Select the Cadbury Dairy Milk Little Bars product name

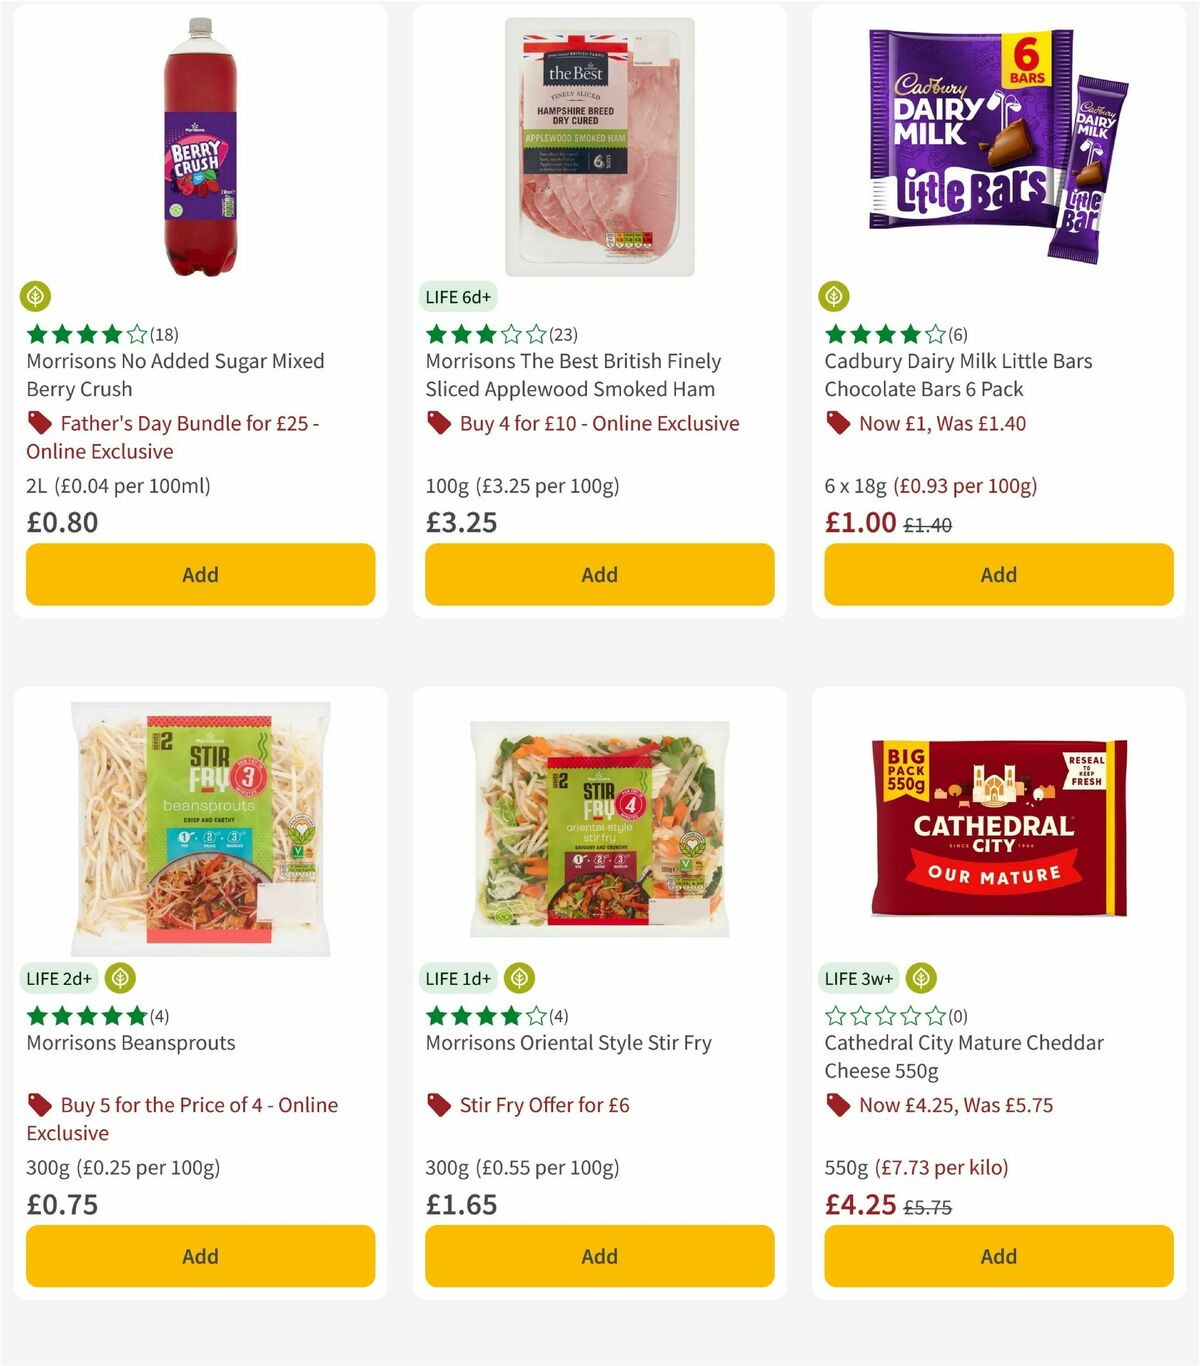(x=958, y=375)
